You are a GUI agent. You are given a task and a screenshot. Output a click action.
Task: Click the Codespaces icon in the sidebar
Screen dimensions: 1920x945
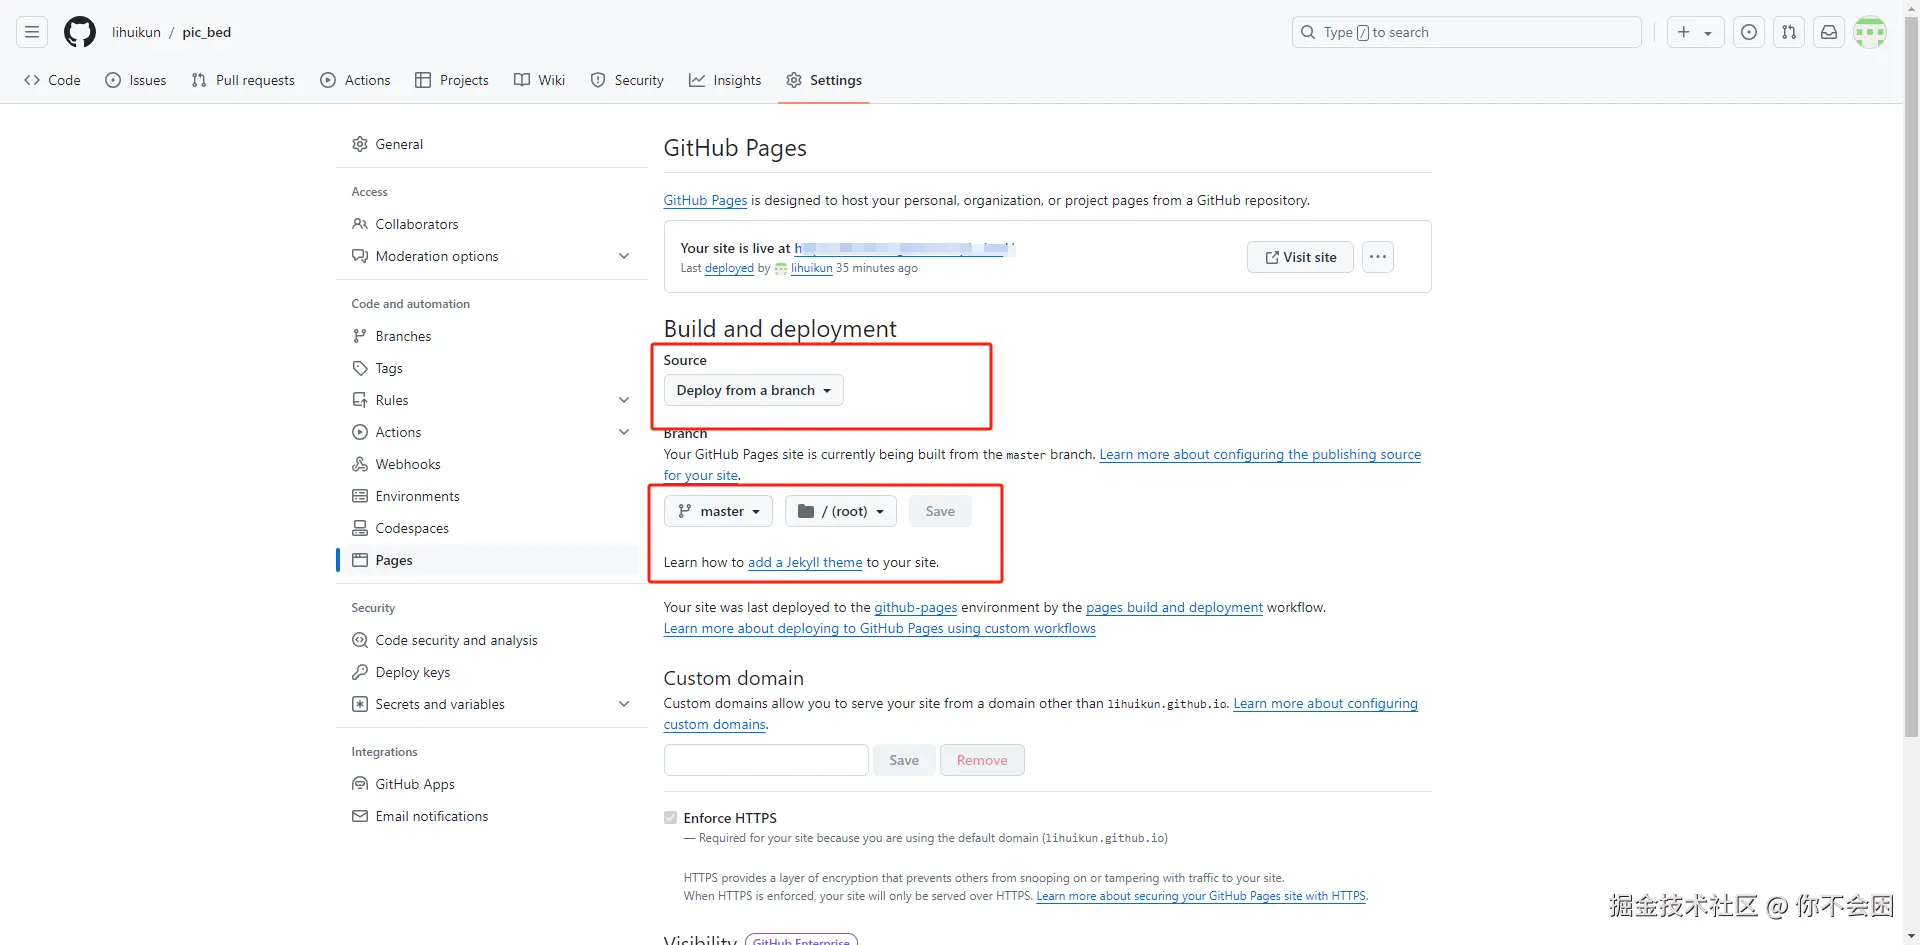tap(360, 528)
